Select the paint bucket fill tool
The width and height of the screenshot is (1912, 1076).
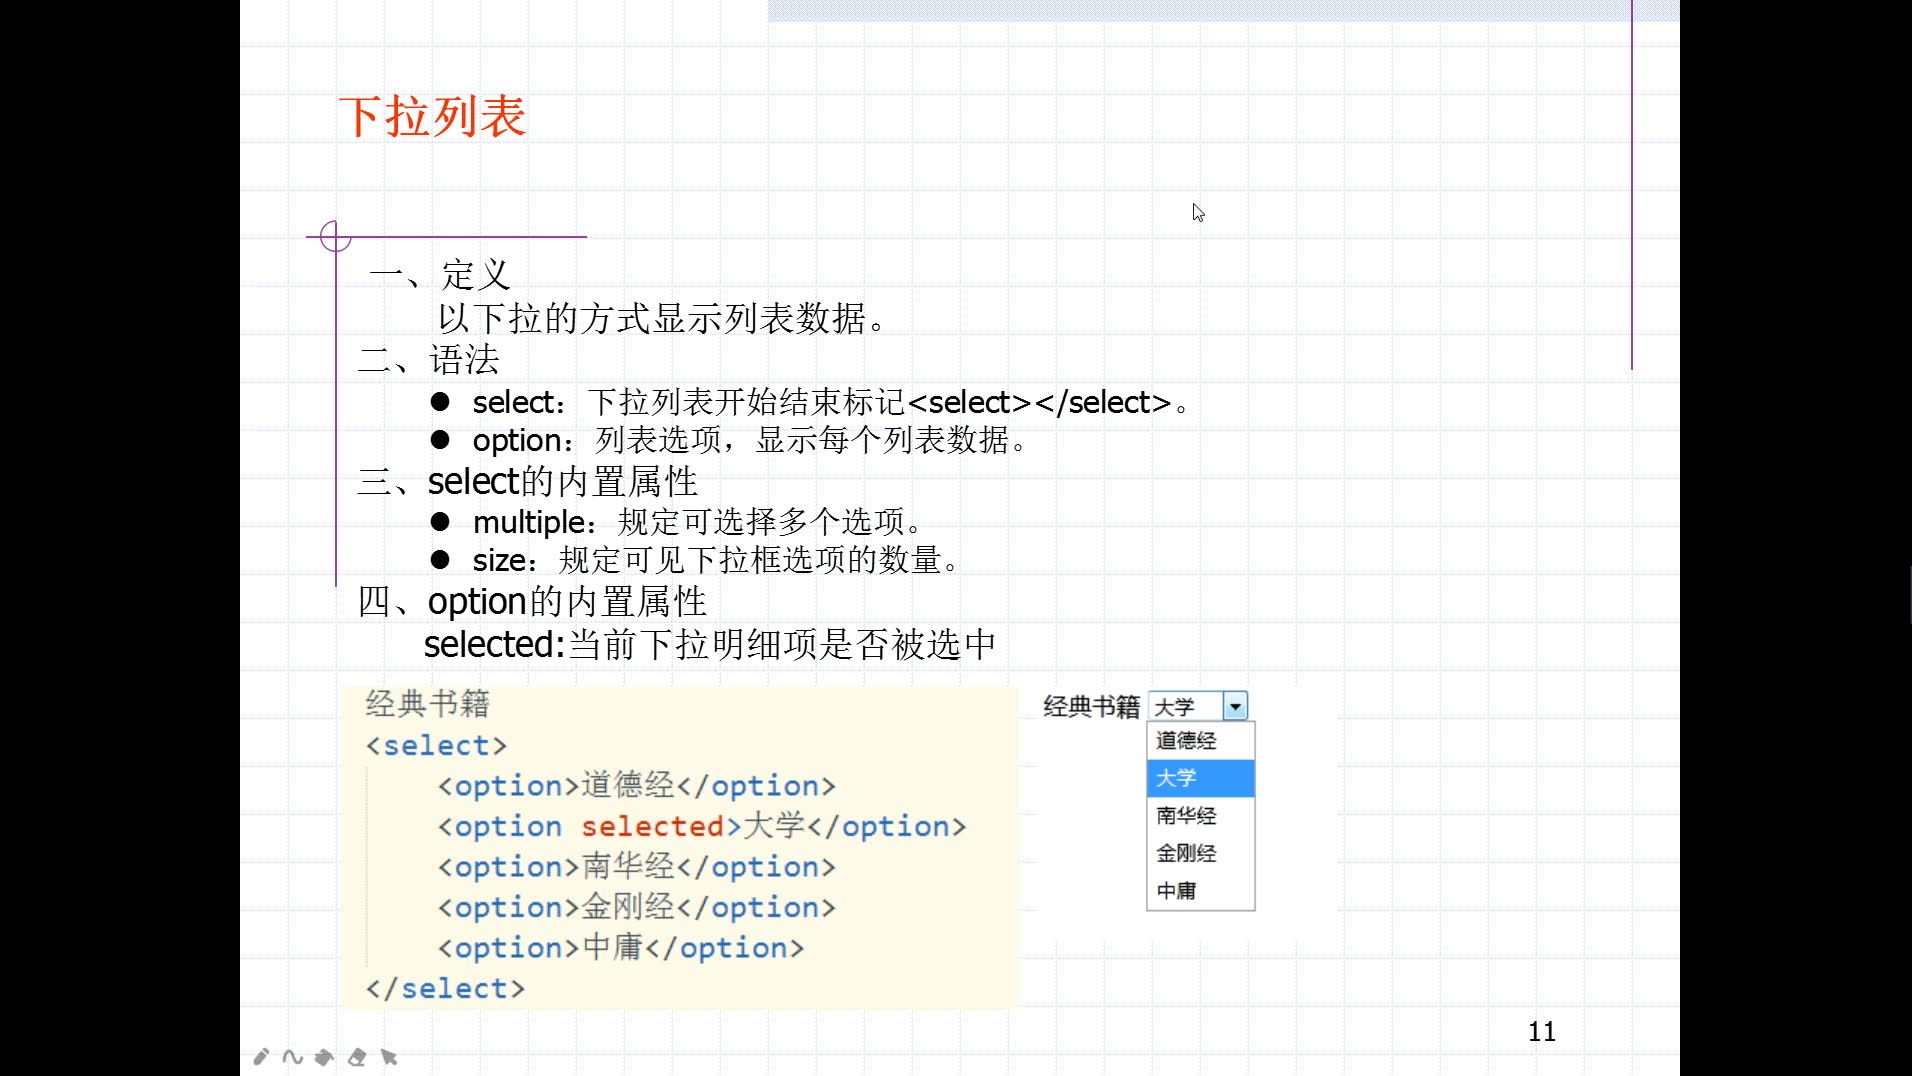324,1056
